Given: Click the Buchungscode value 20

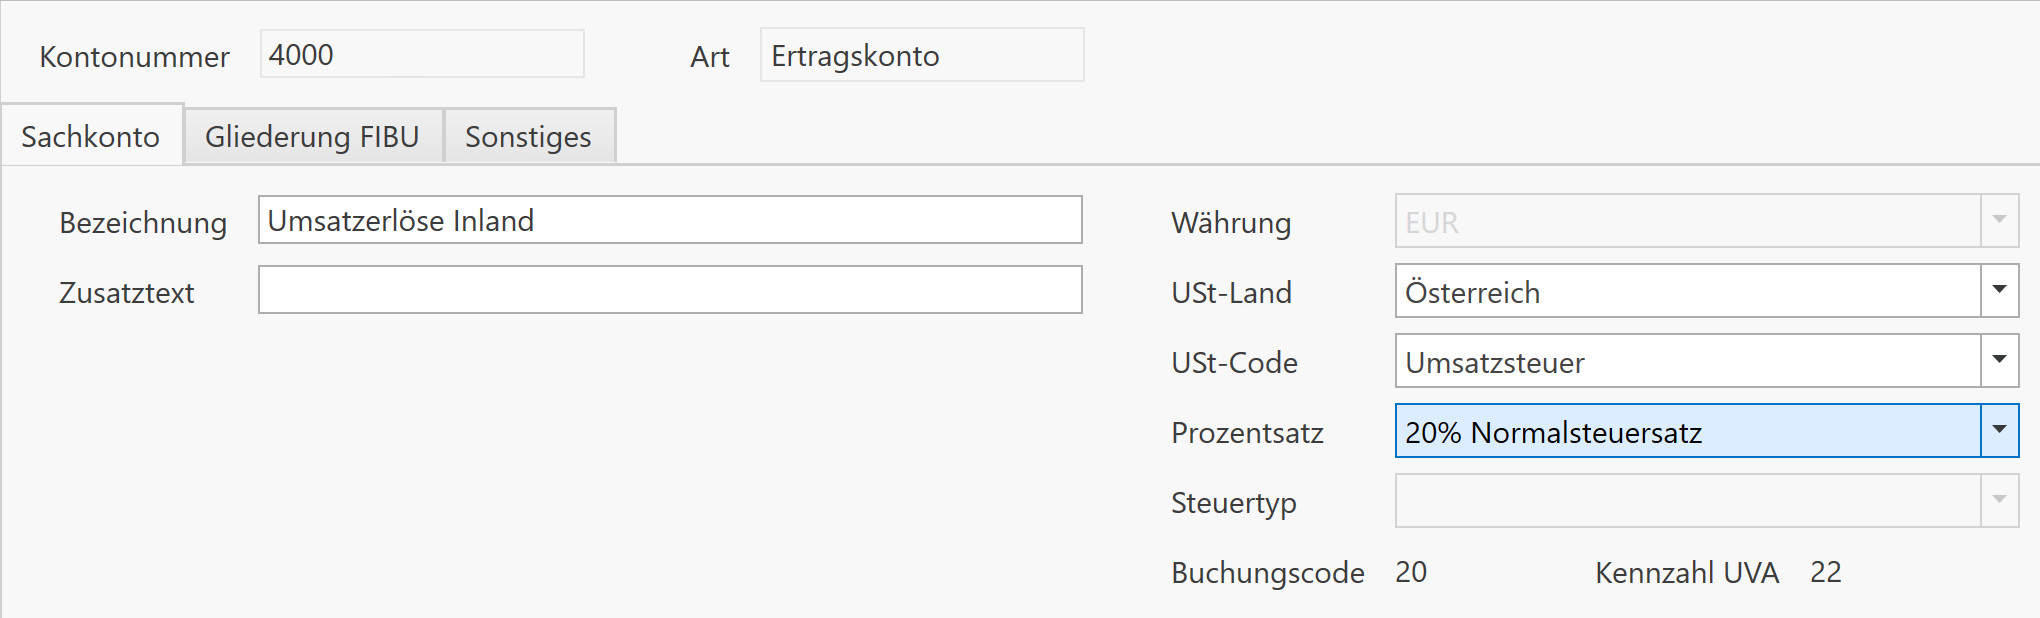Looking at the screenshot, I should click(x=1411, y=572).
